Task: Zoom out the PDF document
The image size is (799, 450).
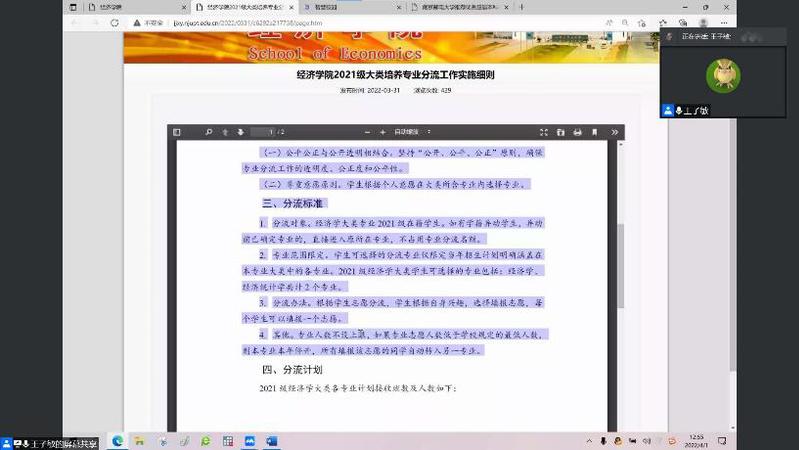Action: coord(369,132)
